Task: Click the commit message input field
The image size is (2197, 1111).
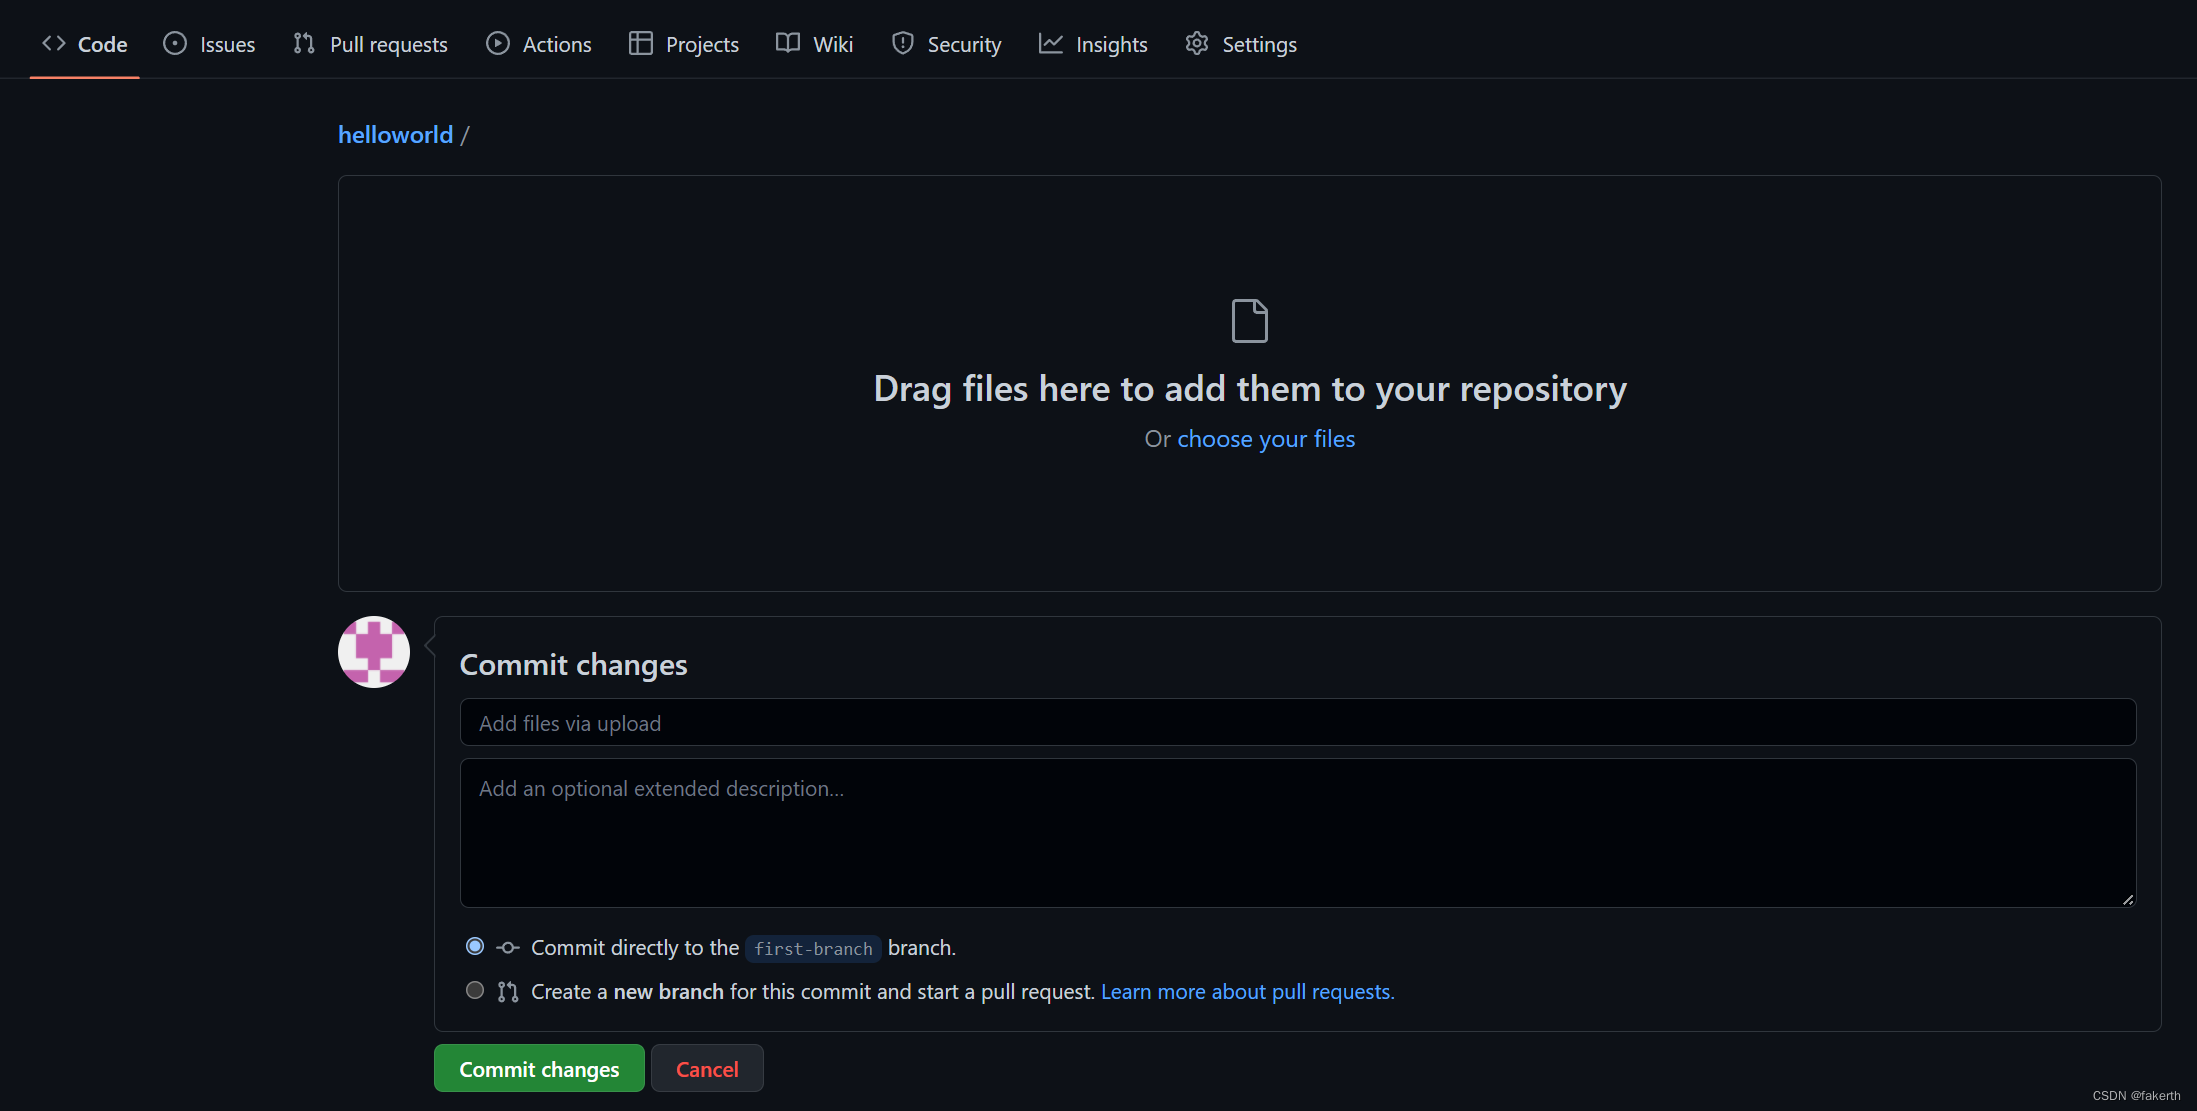Action: [1297, 722]
